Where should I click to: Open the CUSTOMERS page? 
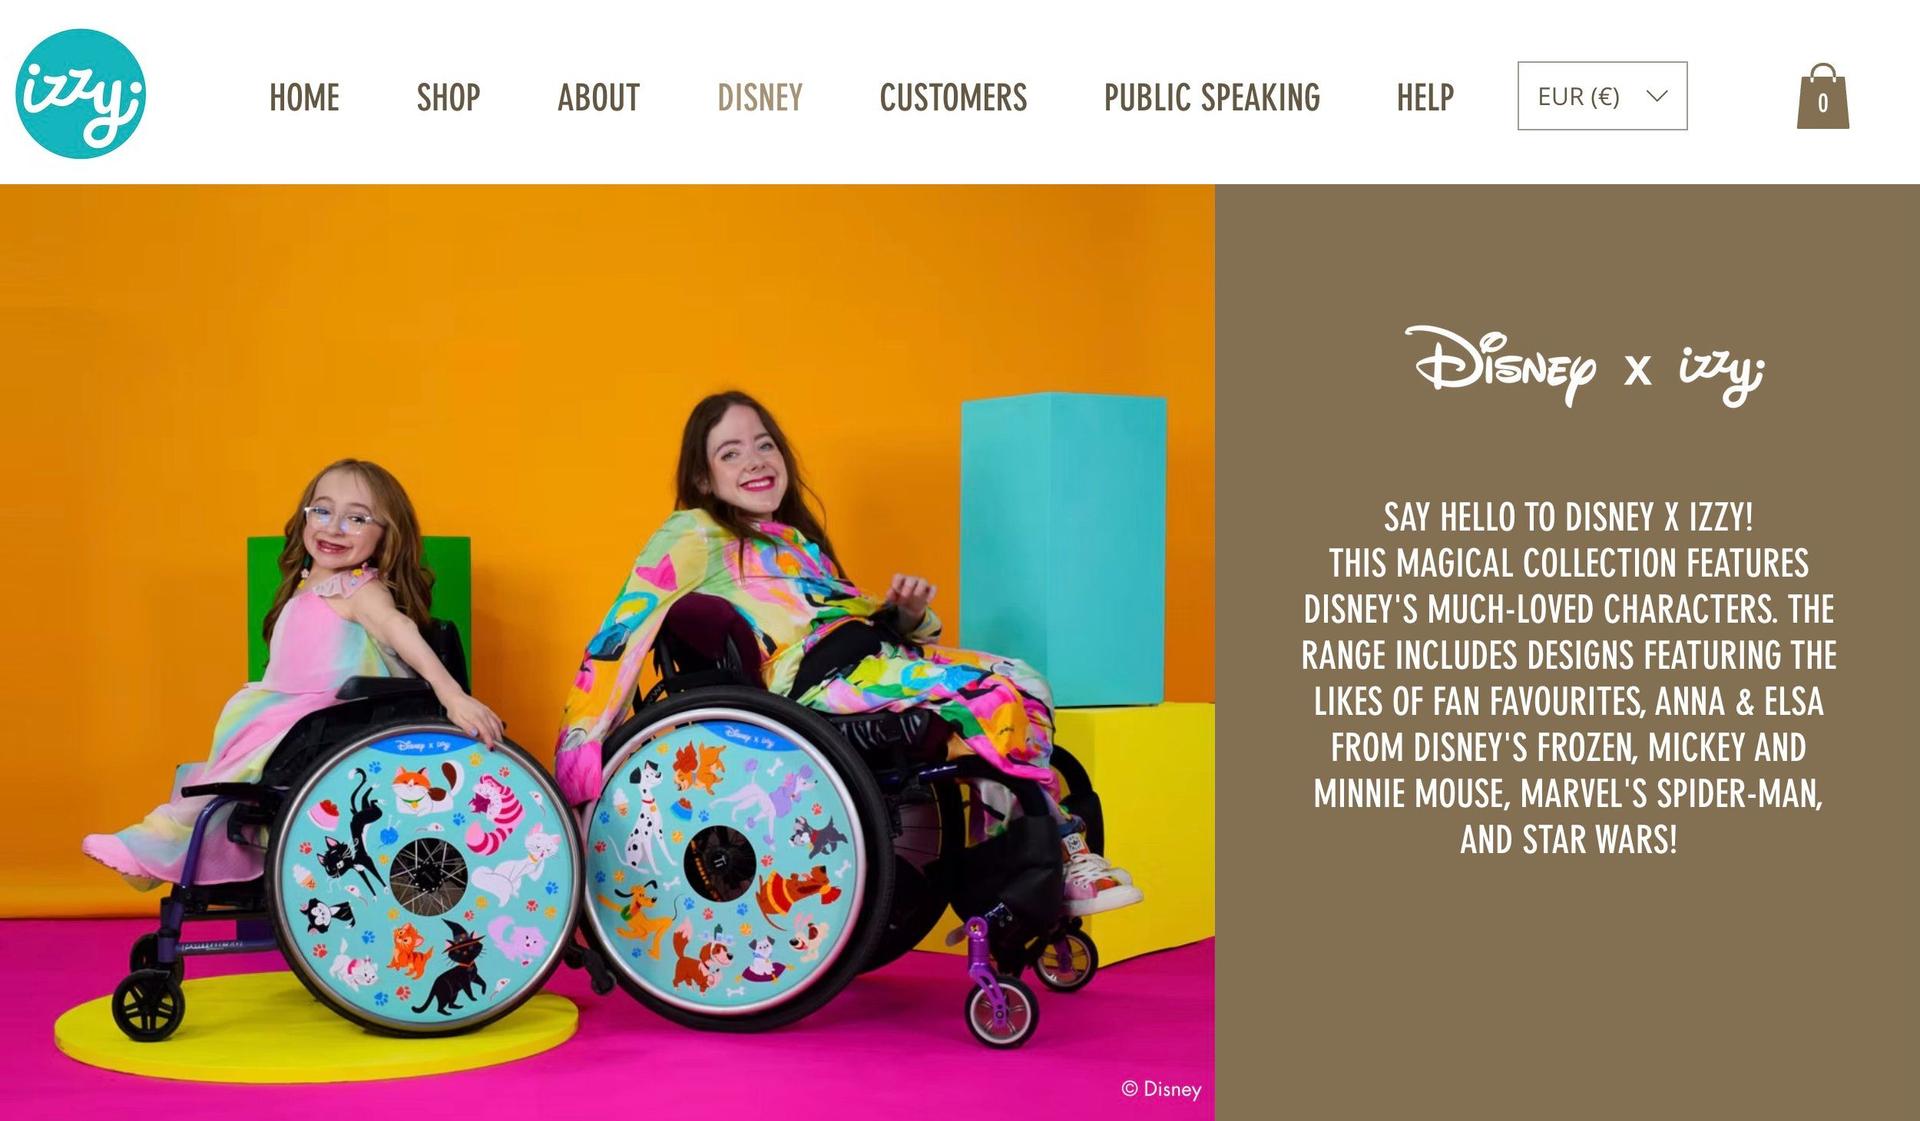(953, 97)
